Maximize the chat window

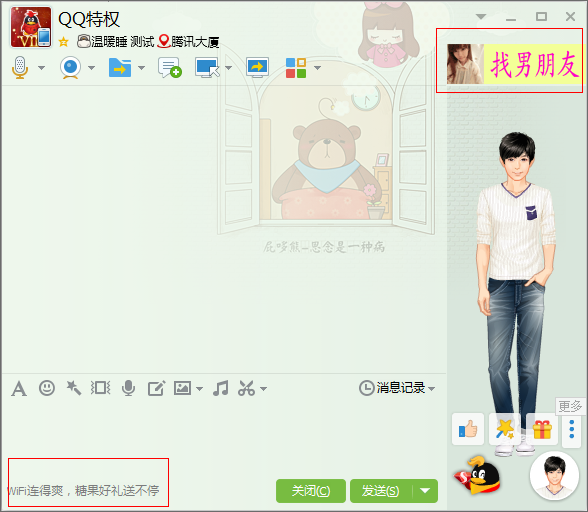tap(541, 17)
